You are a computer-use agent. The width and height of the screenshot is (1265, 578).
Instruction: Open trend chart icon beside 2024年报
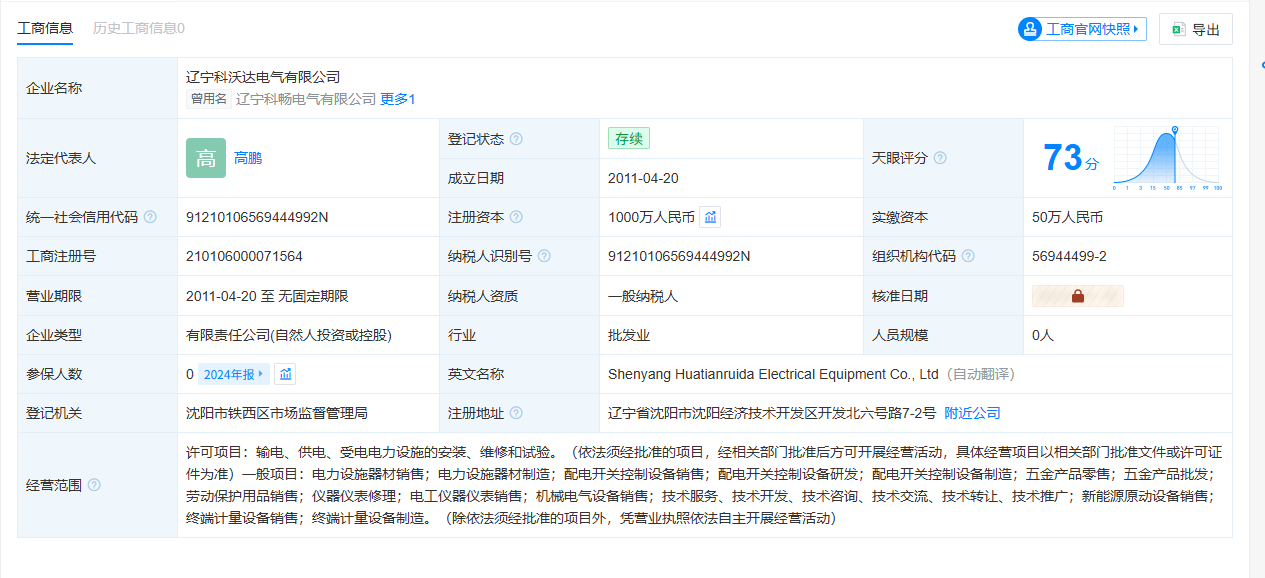click(x=286, y=374)
